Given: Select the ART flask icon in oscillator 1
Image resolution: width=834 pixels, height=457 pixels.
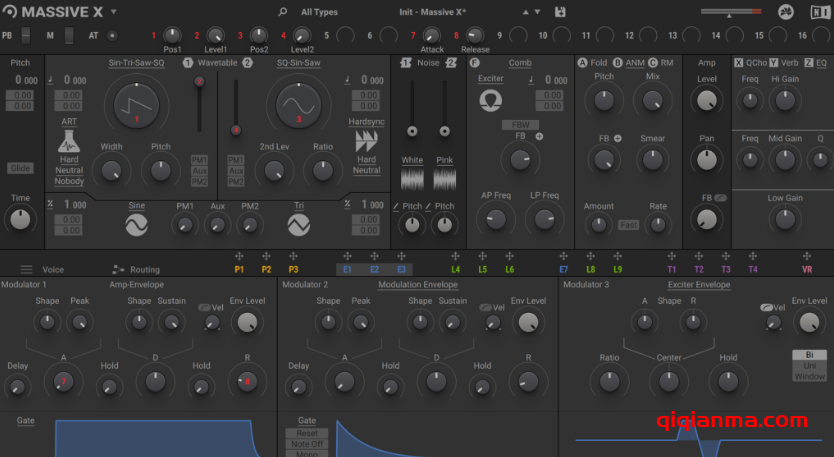Looking at the screenshot, I should point(69,141).
